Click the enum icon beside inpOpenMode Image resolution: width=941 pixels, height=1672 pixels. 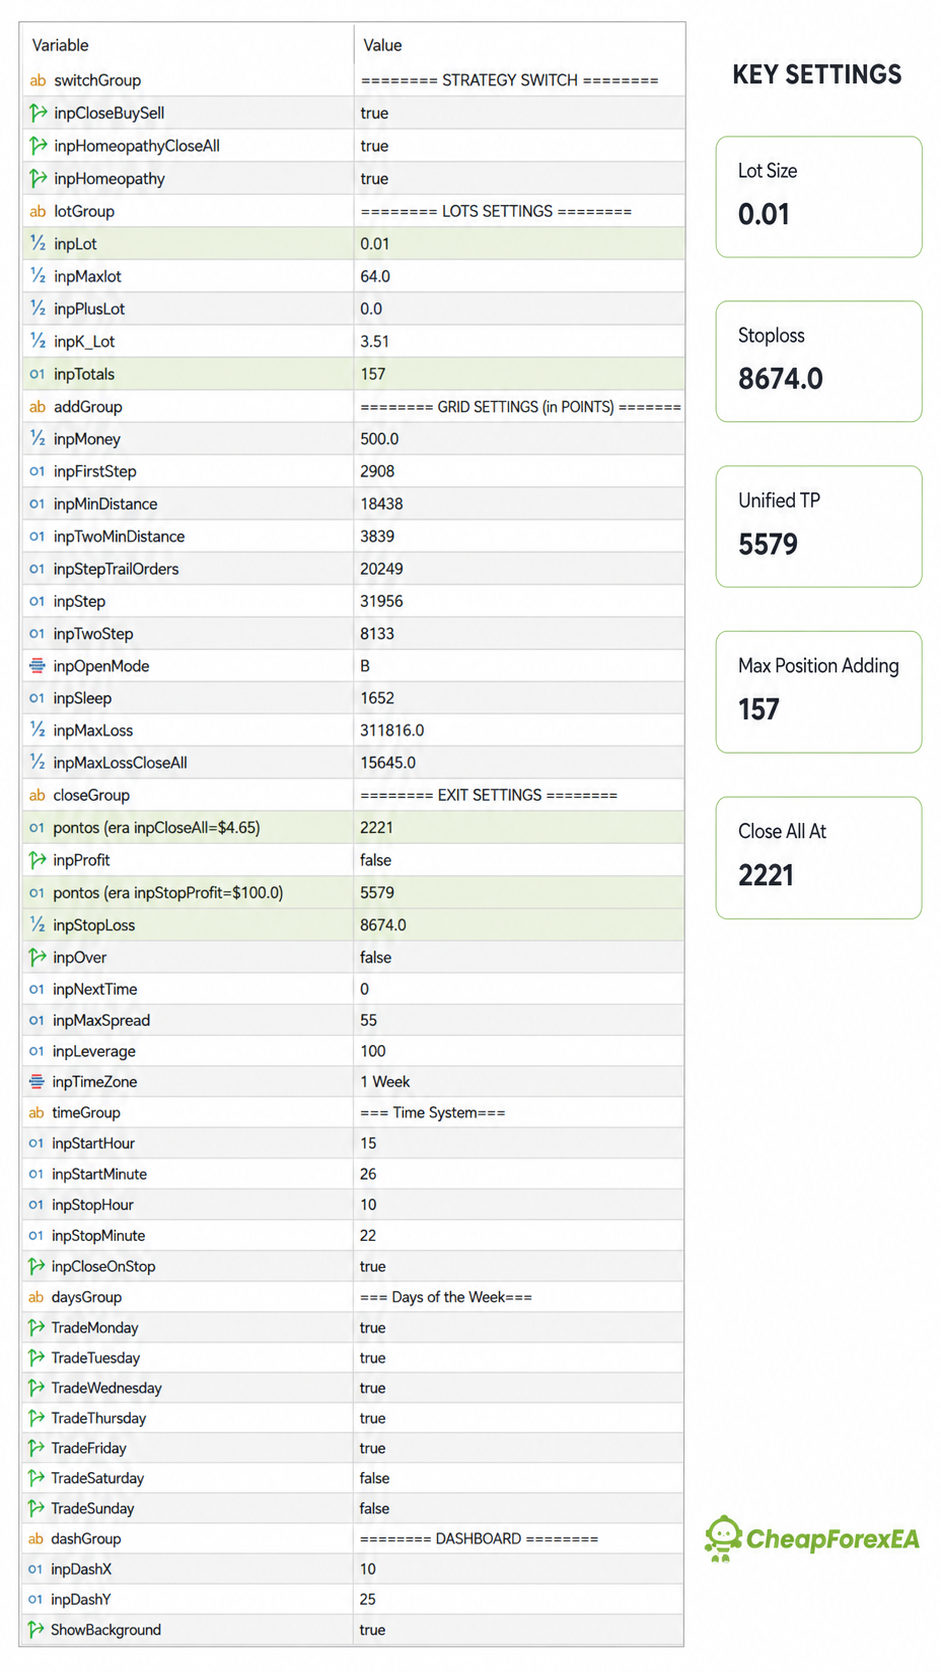click(37, 666)
